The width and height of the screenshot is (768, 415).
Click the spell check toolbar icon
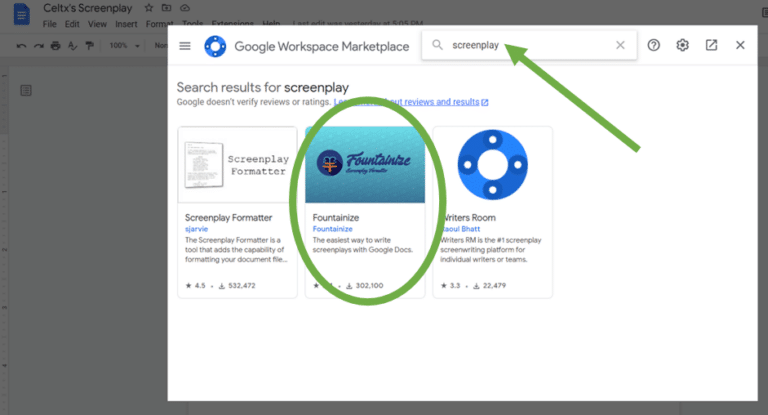pos(72,46)
